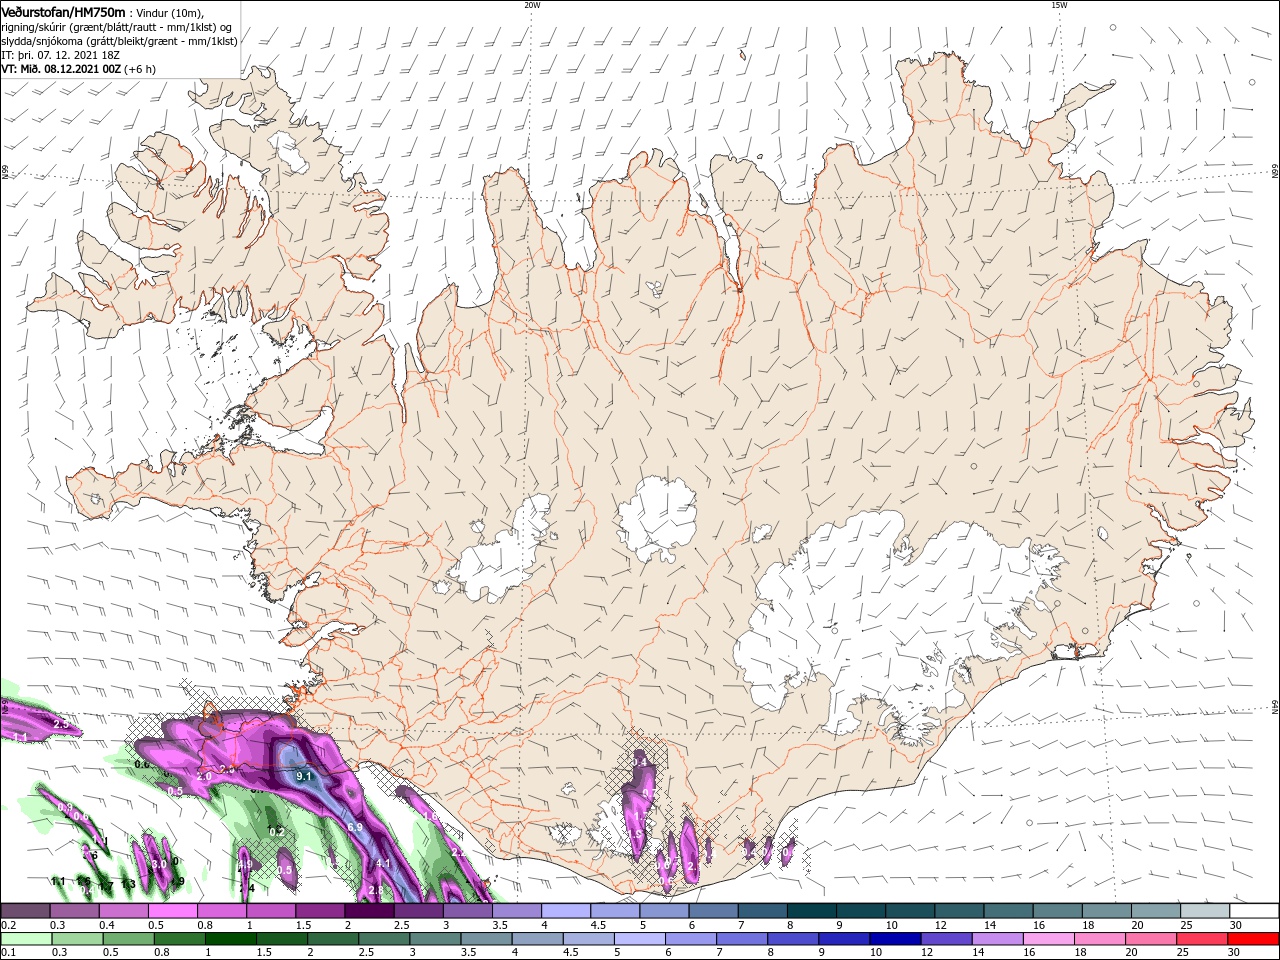Select the 2.8 precipitation value on the map

tap(376, 890)
